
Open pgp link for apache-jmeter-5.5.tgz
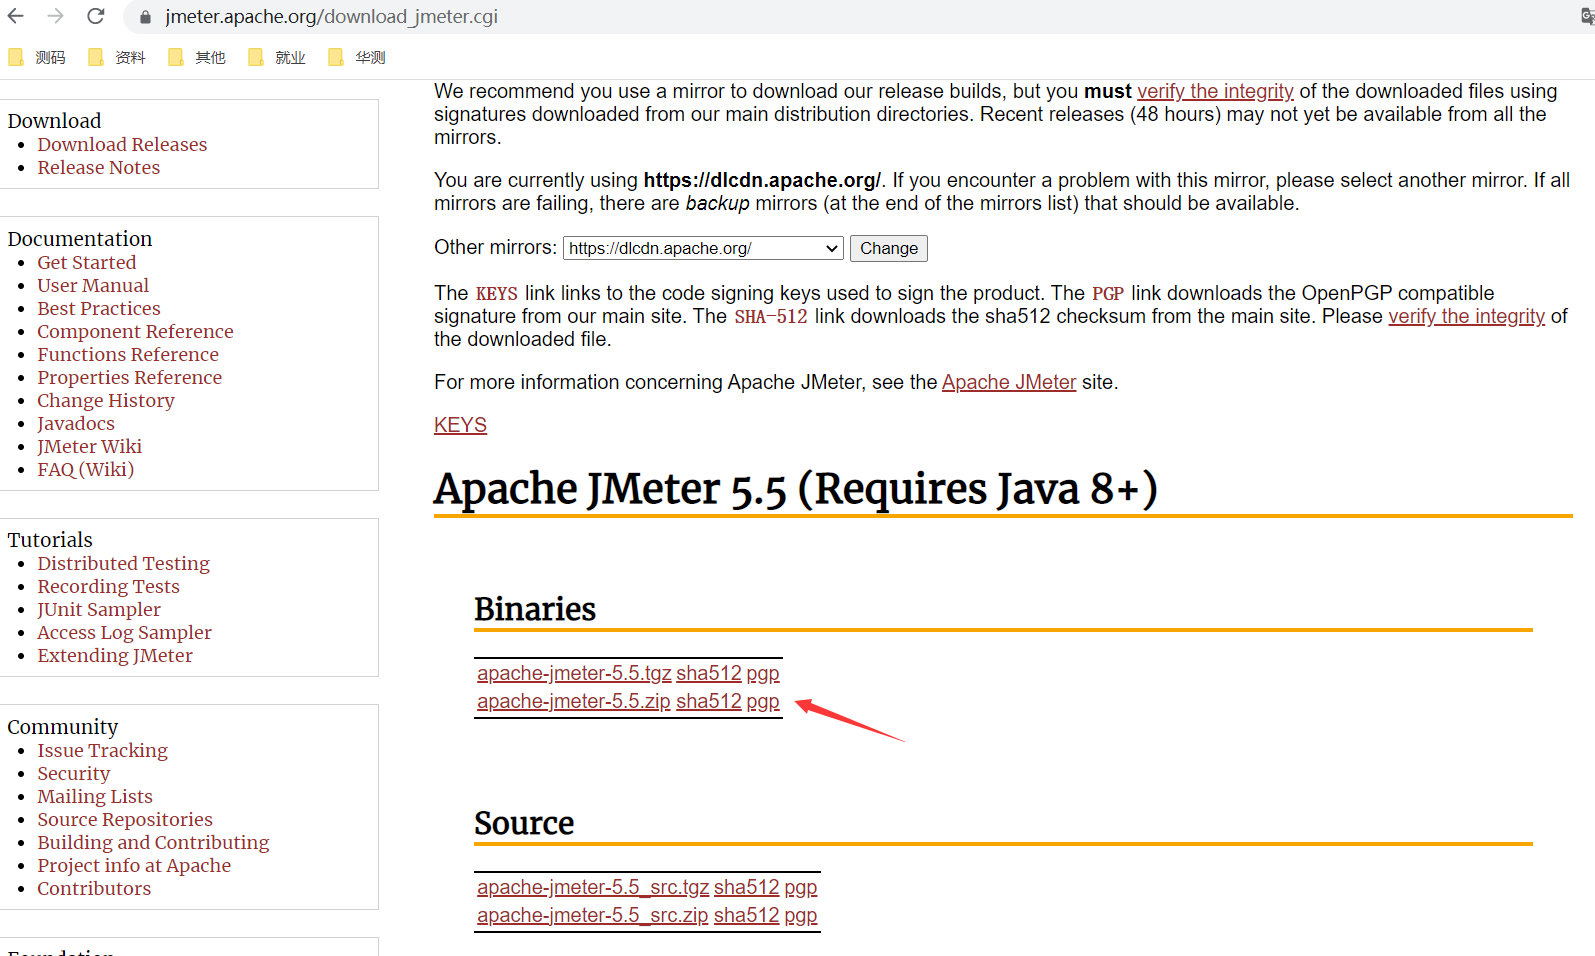coord(763,674)
